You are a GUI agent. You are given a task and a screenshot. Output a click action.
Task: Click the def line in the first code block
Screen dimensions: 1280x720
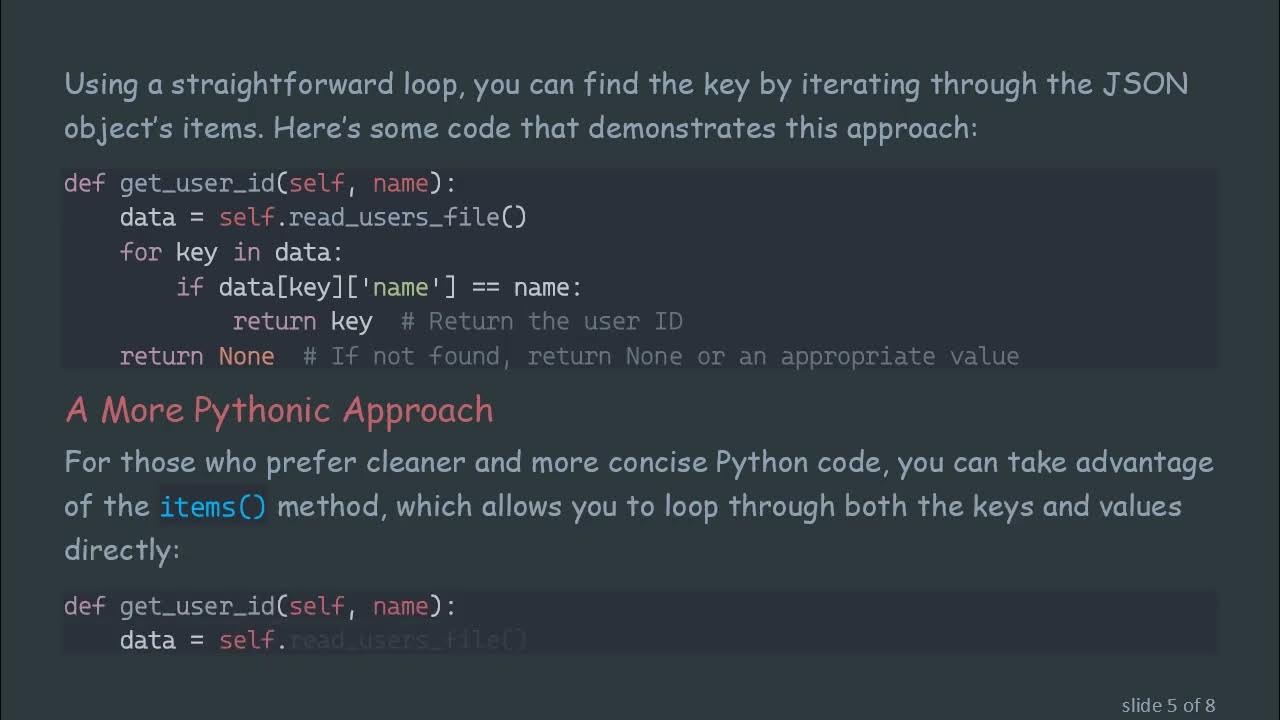260,183
